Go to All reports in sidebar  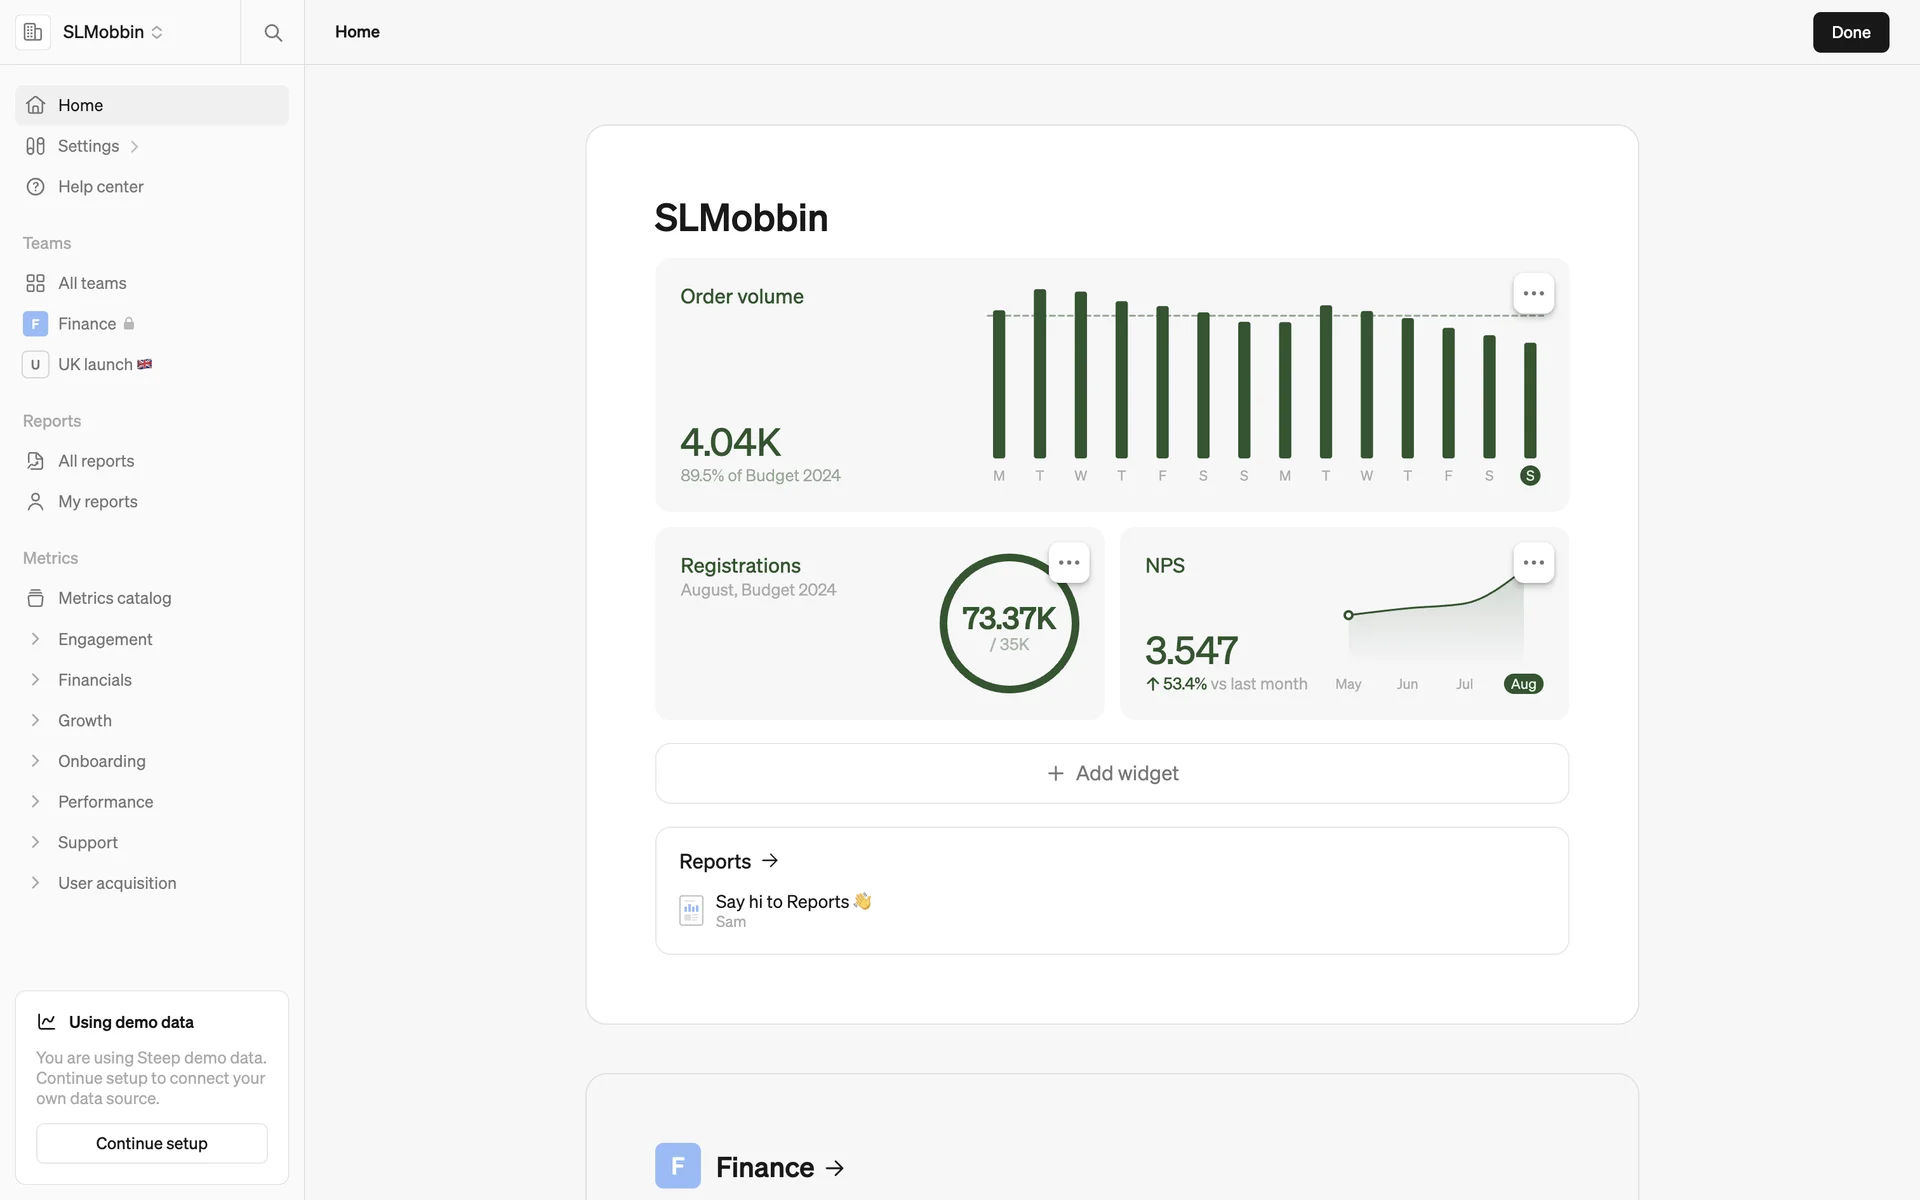coord(96,461)
